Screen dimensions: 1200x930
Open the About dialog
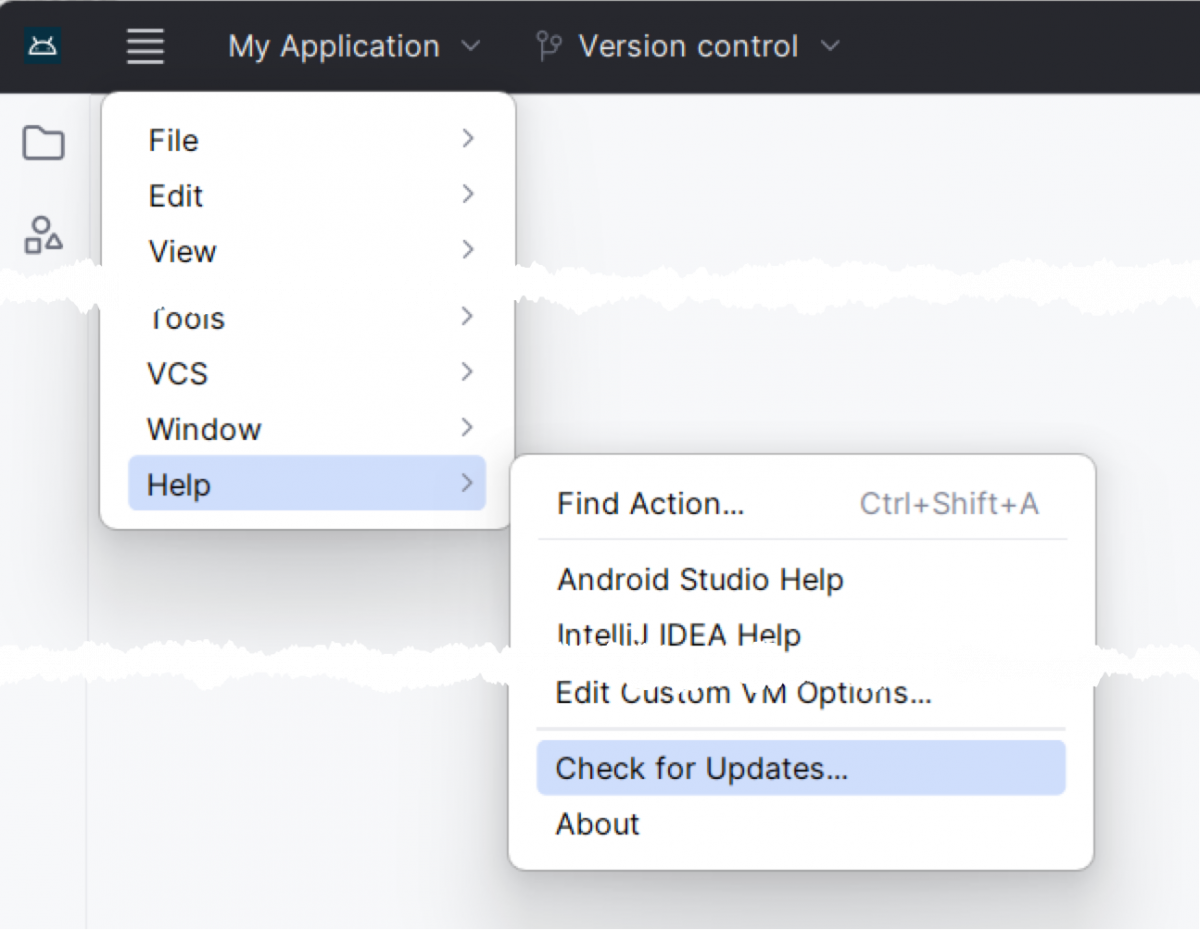597,824
